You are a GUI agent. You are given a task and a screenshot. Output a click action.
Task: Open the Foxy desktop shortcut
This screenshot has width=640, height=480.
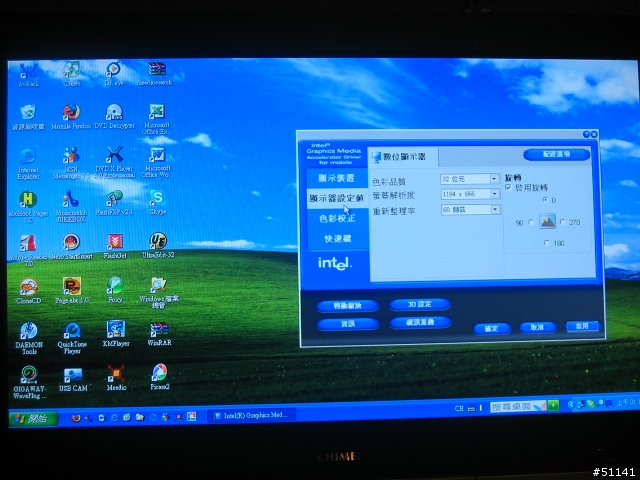115,290
